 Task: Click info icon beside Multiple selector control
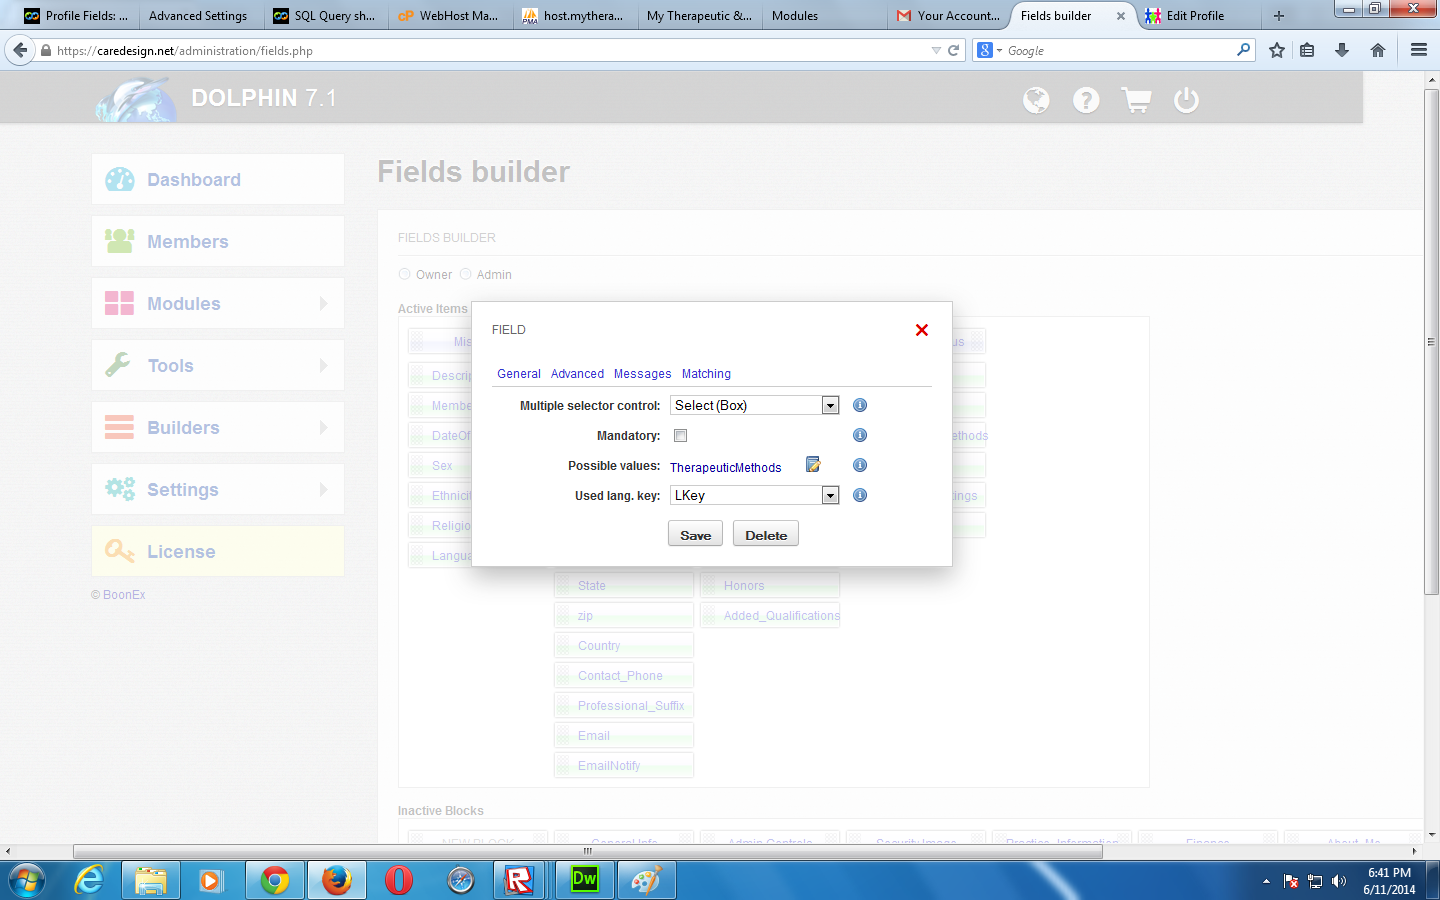860,405
